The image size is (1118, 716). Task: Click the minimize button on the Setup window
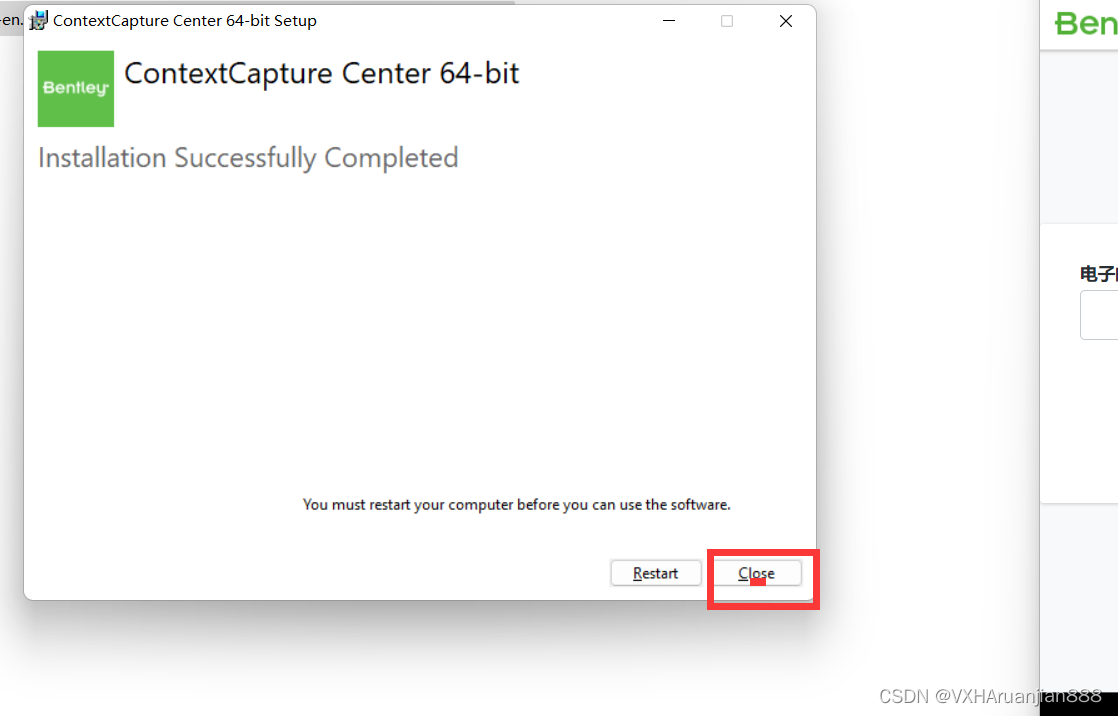tap(669, 20)
